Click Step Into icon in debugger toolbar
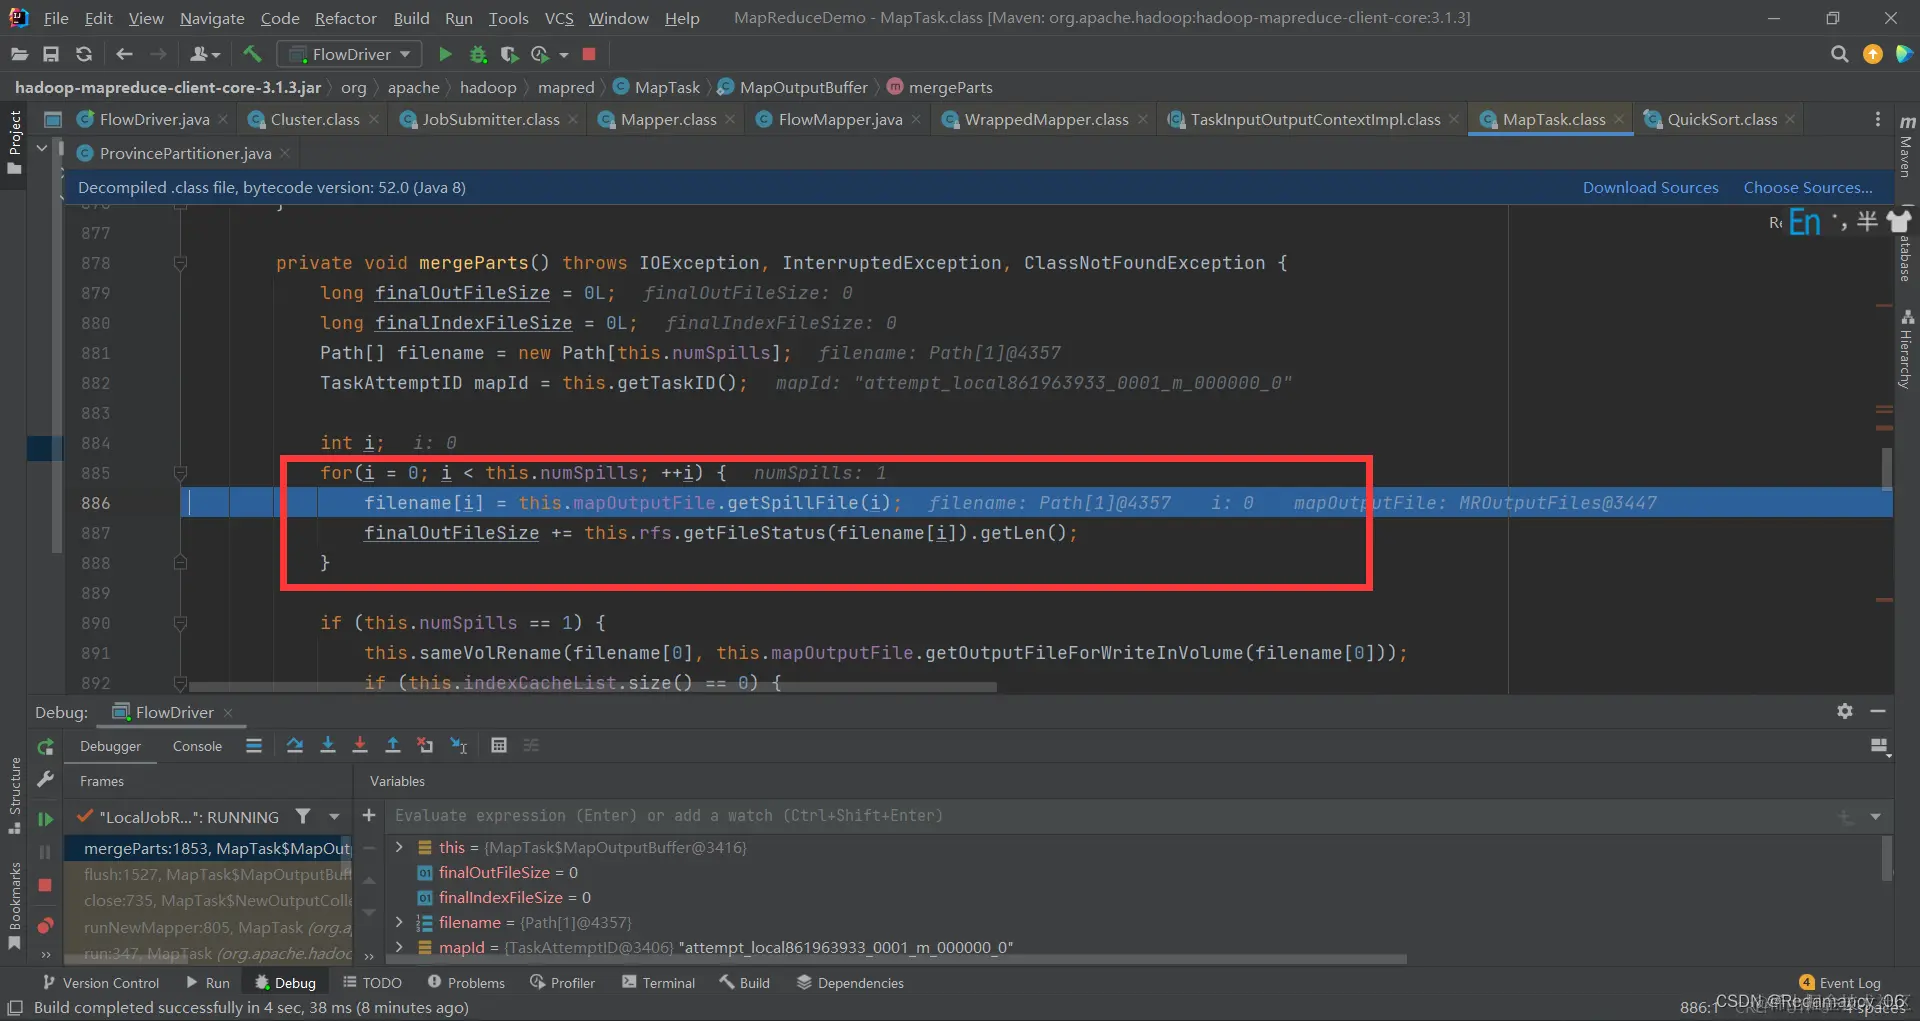Viewport: 1920px width, 1021px height. click(327, 745)
